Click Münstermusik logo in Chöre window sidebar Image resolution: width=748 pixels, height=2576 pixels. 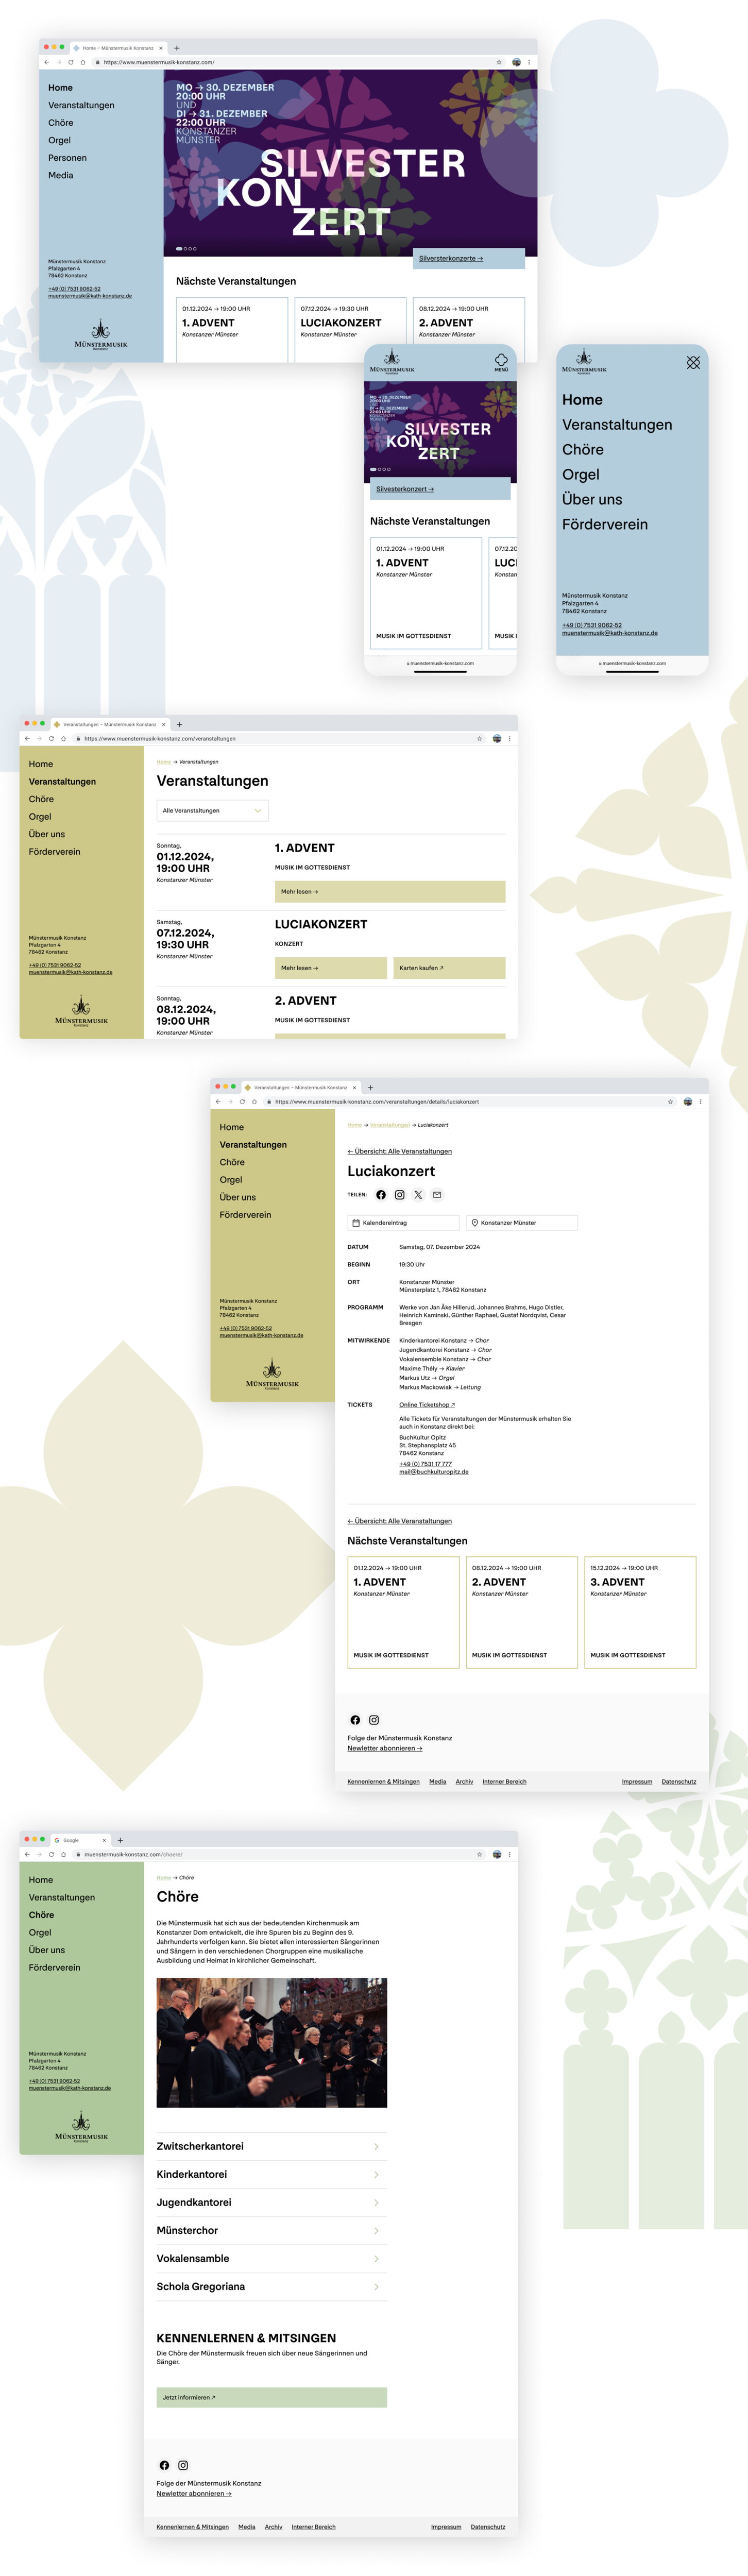coord(81,2127)
